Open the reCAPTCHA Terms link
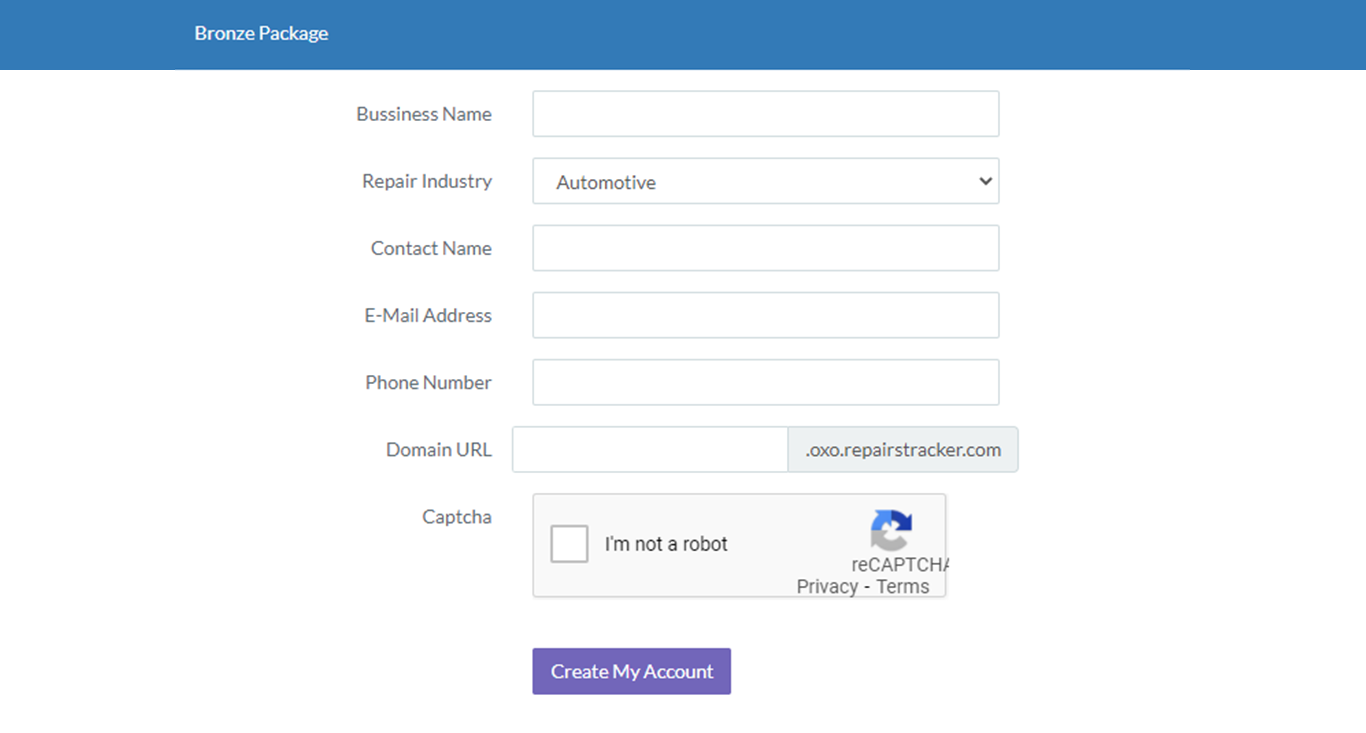The image size is (1366, 733). (x=903, y=587)
